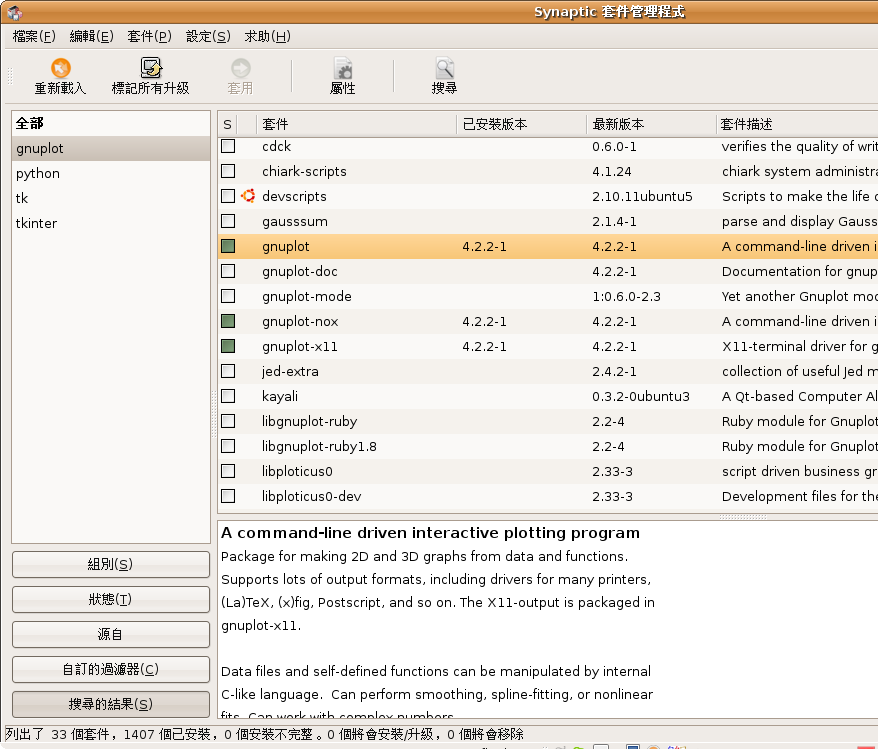Toggle the status checkbox for jed-extra
The image size is (878, 749).
(x=228, y=371)
